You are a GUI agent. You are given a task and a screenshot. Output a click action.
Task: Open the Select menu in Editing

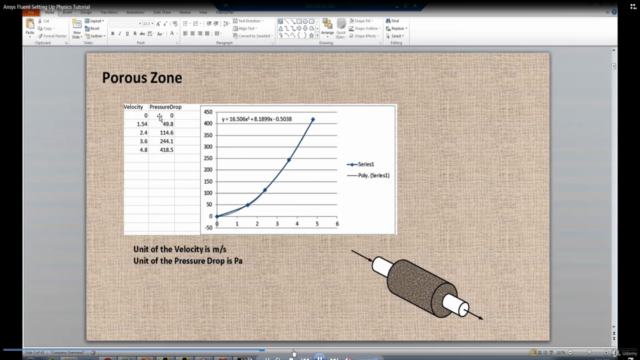395,36
